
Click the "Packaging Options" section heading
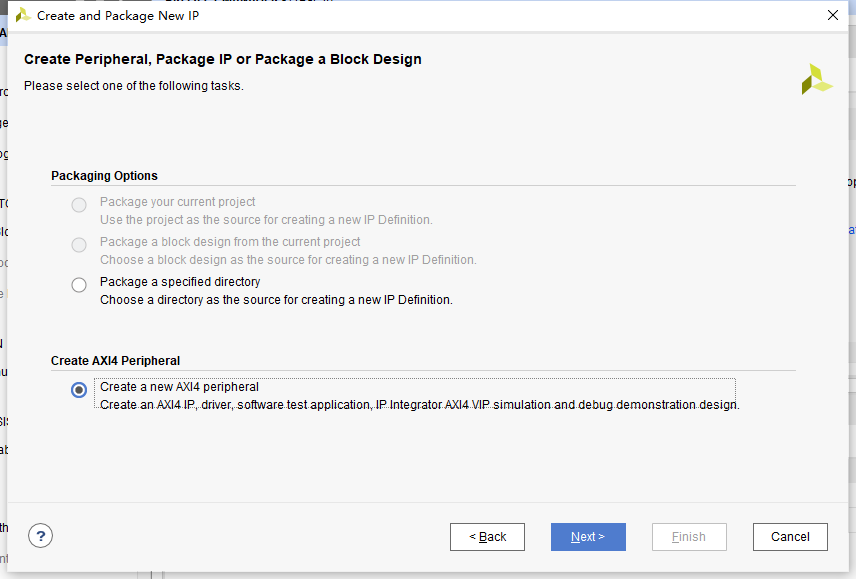[104, 176]
